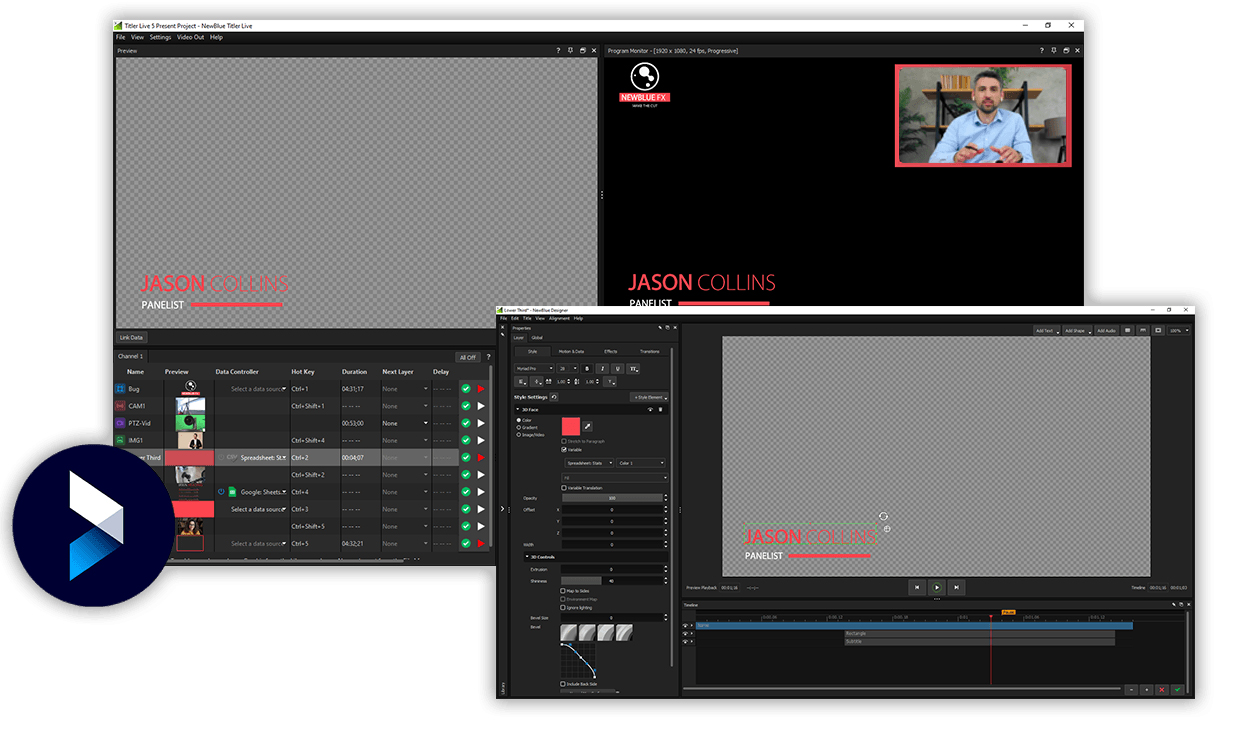This screenshot has width=1260, height=729.
Task: Delete the 3D Face style element
Action: pos(660,409)
